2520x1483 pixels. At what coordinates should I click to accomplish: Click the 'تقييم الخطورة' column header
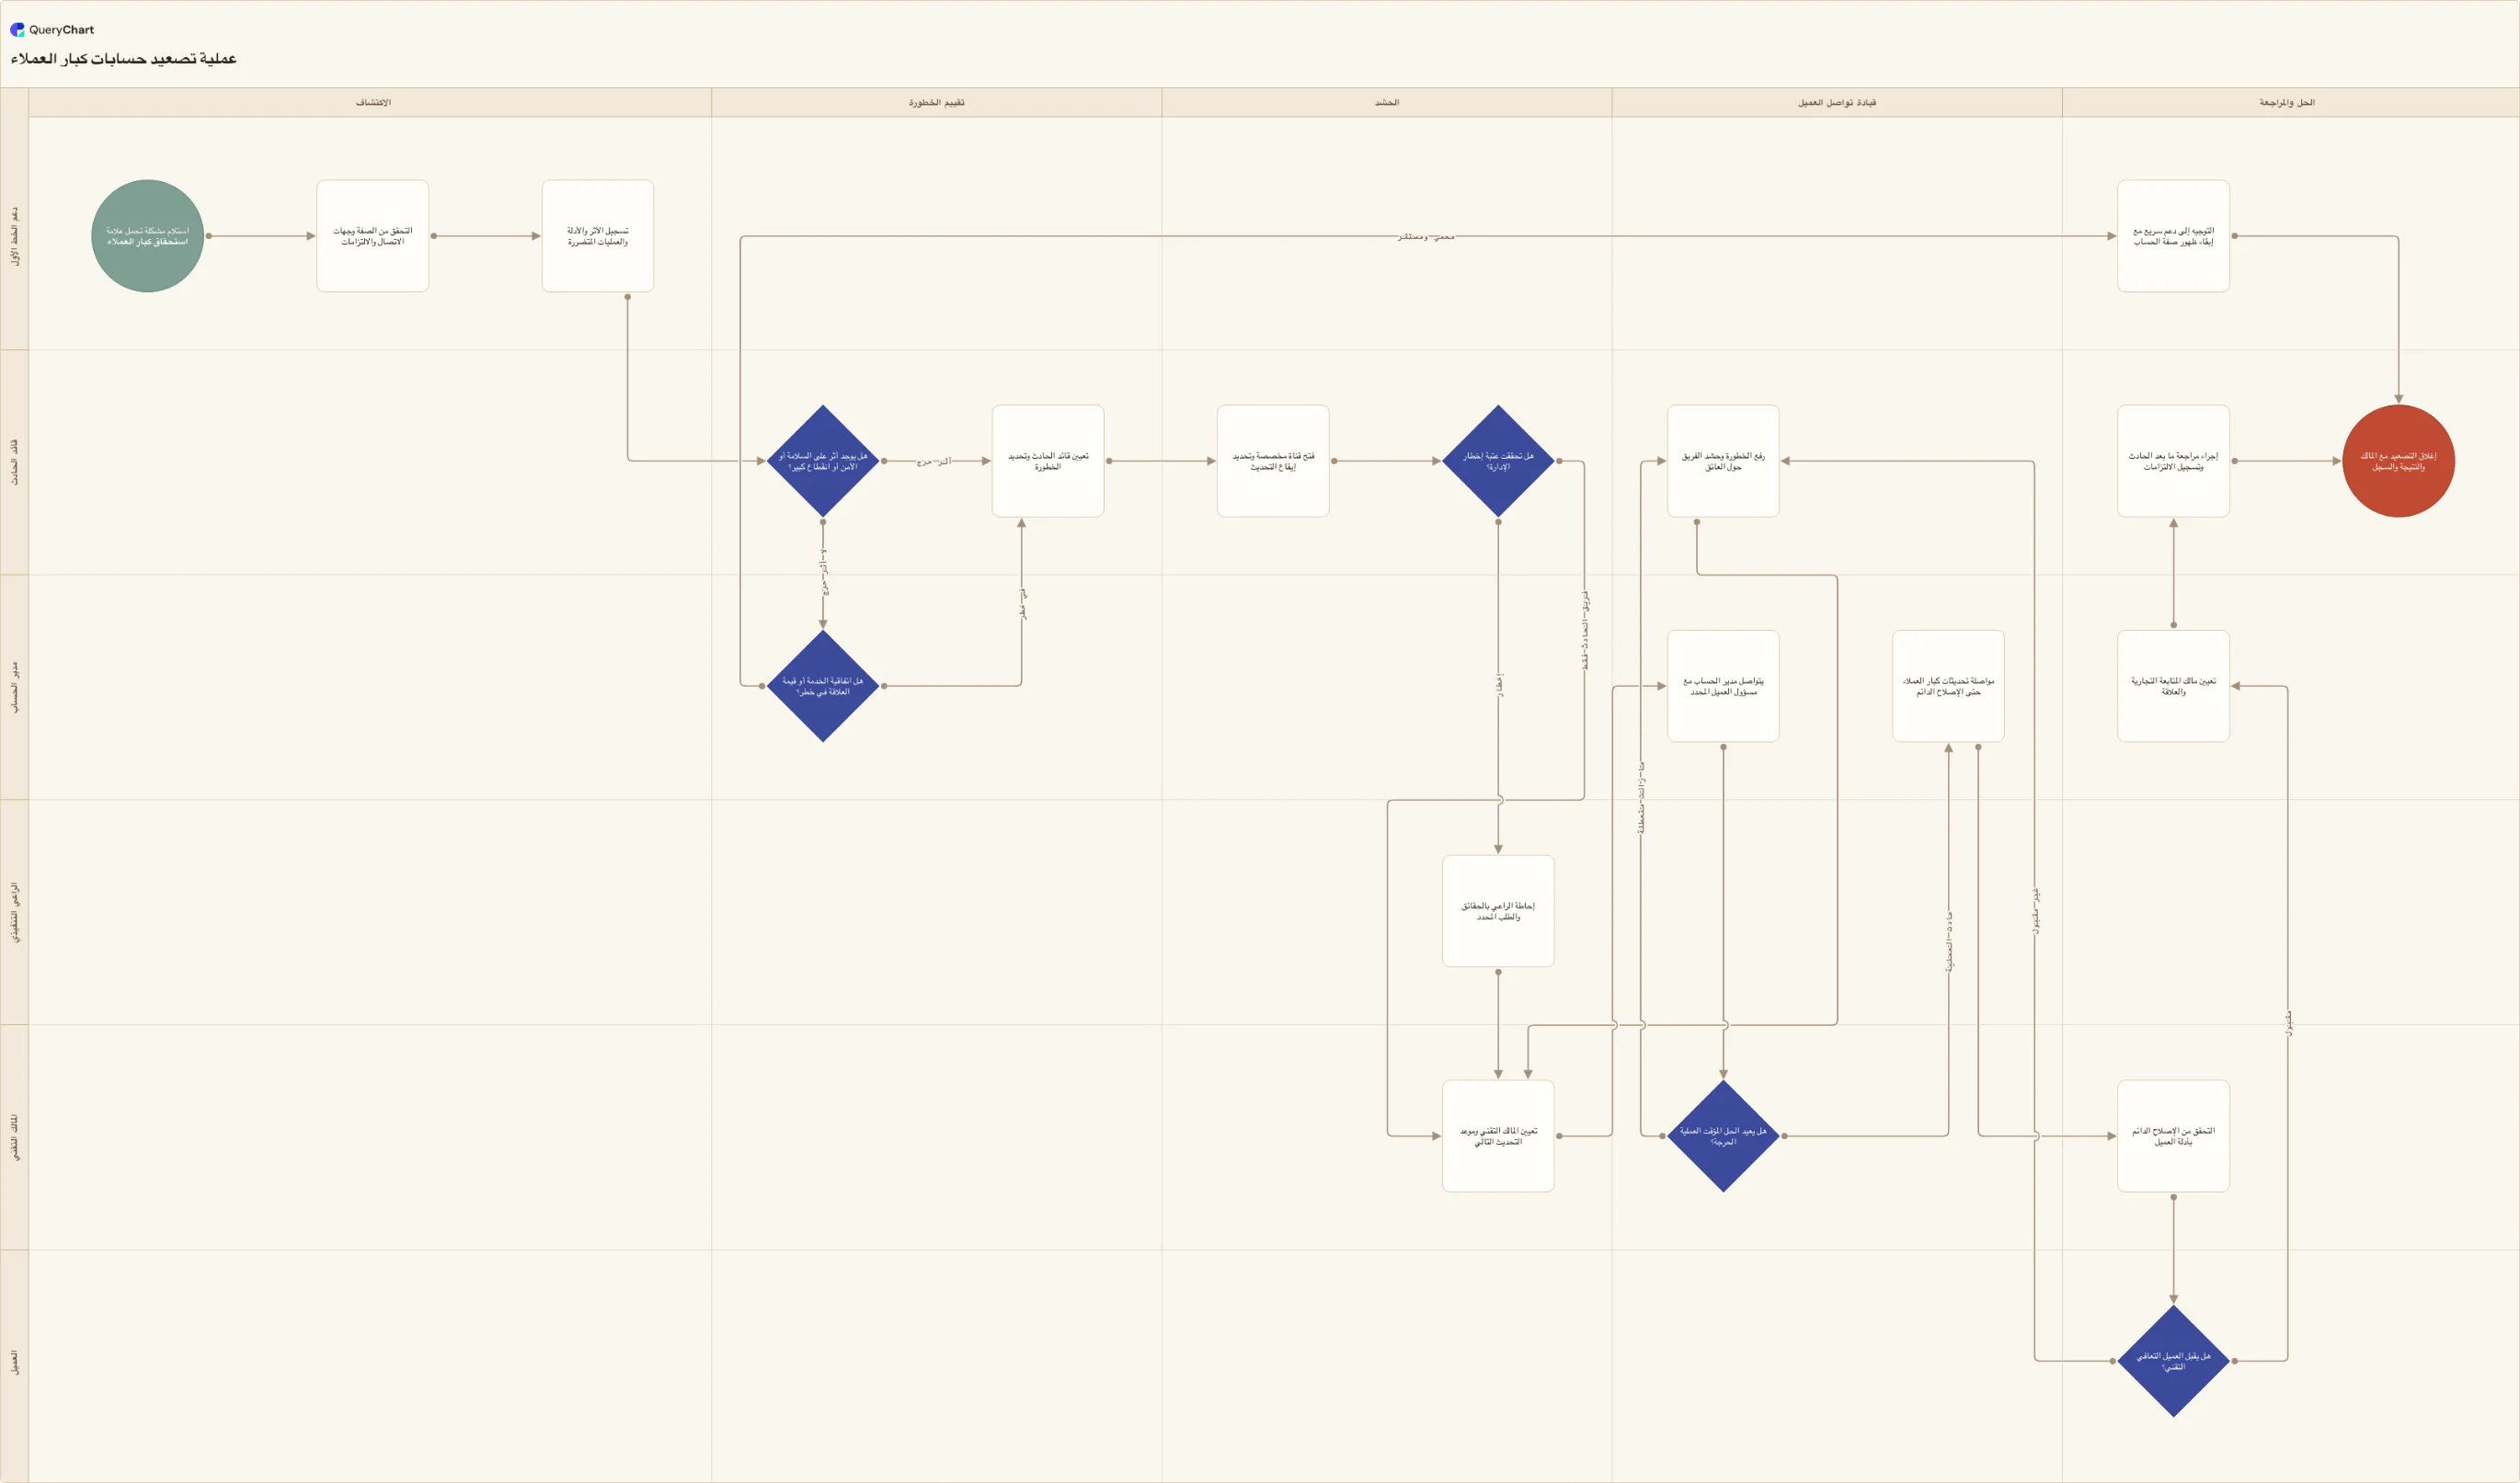pyautogui.click(x=936, y=103)
